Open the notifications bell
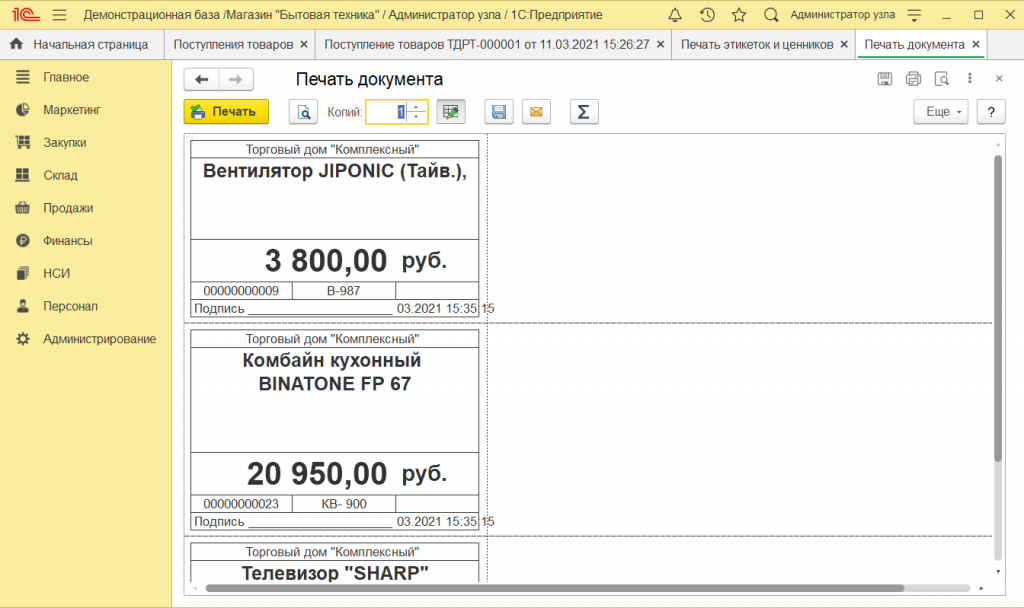The image size is (1024, 608). [675, 15]
